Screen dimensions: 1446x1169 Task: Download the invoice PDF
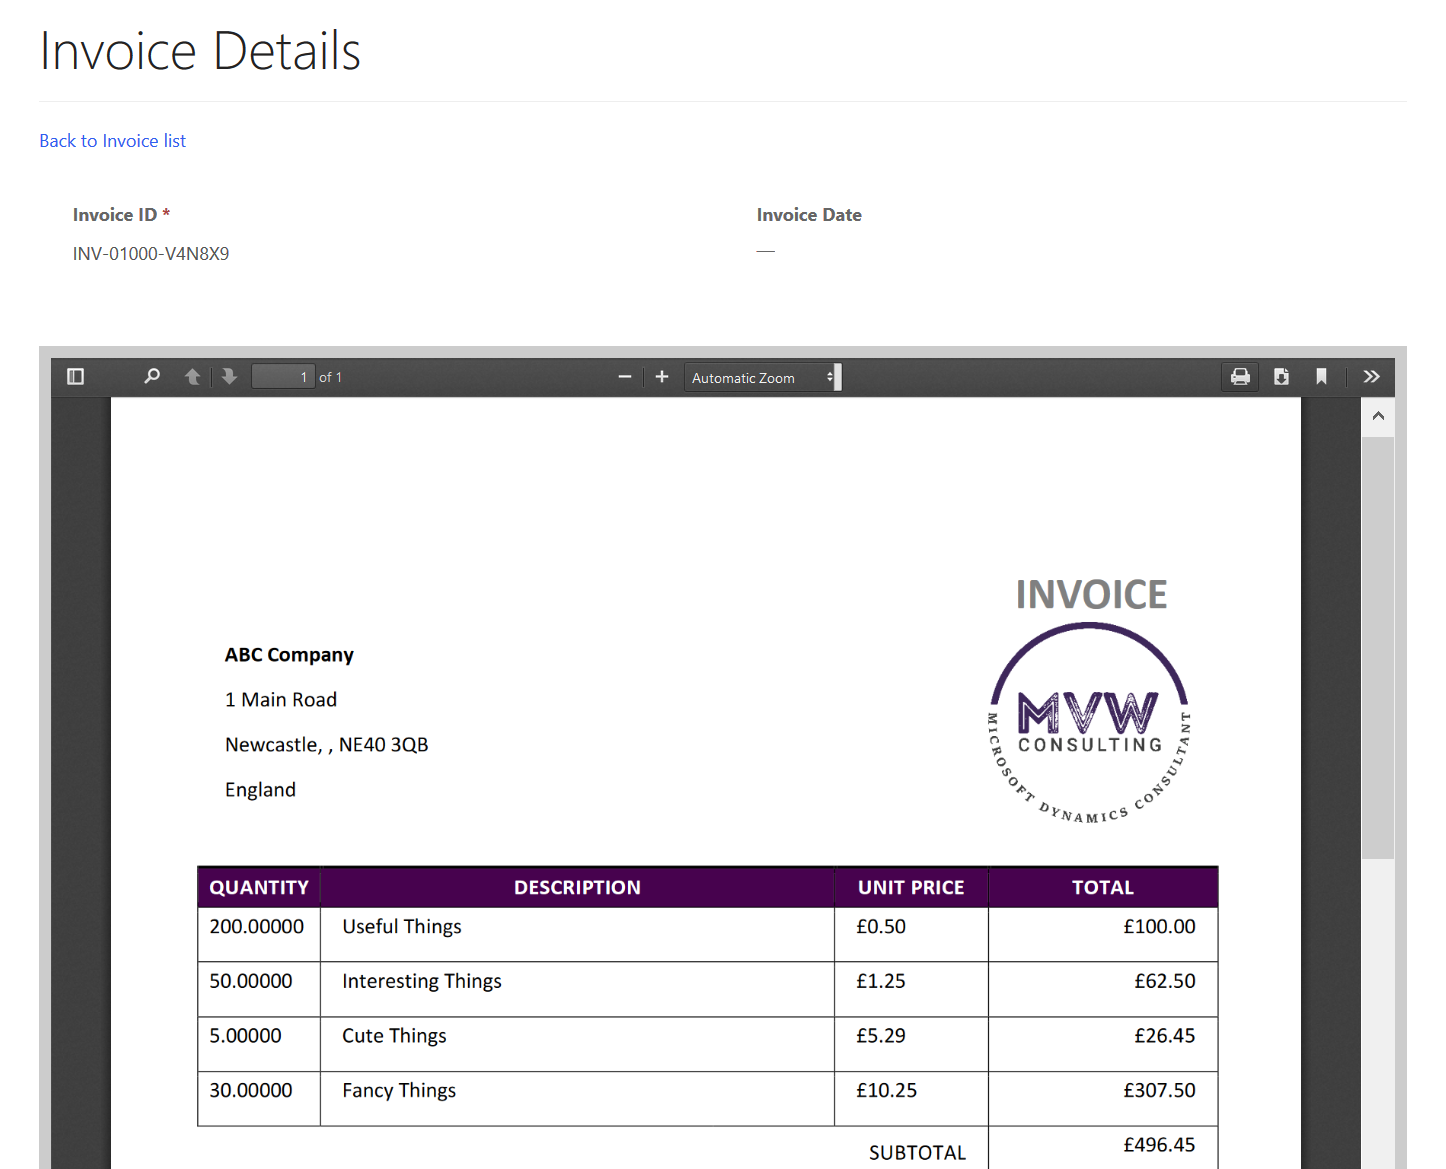click(1281, 377)
